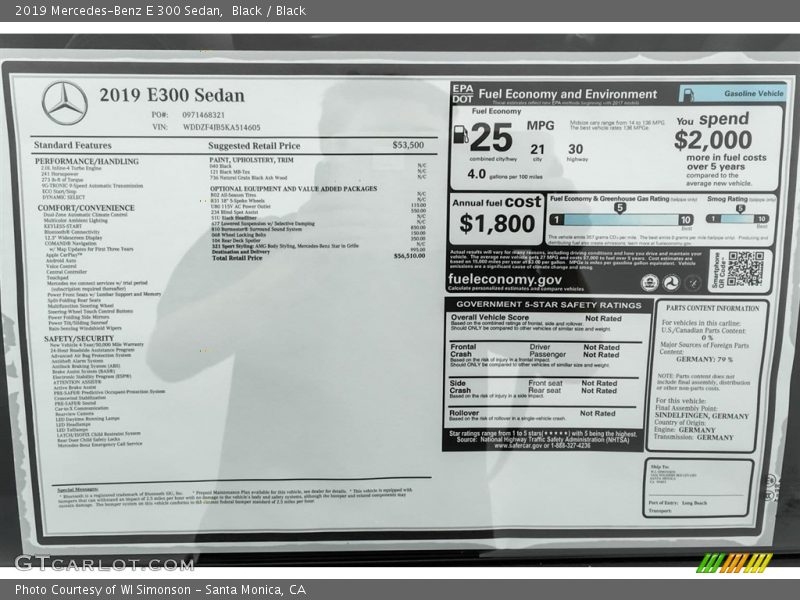
Task: Click 'SINDELFINGEN, GERMANY' assembly point
Action: (702, 416)
